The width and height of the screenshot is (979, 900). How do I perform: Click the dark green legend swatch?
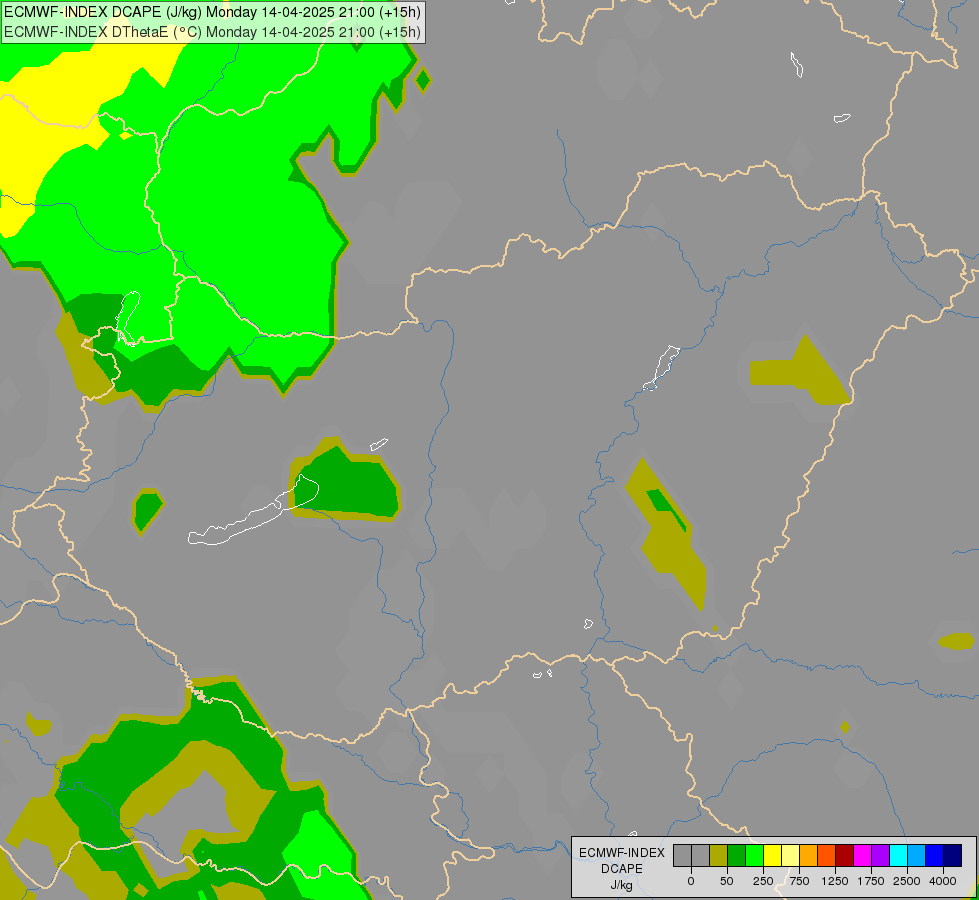pyautogui.click(x=736, y=856)
